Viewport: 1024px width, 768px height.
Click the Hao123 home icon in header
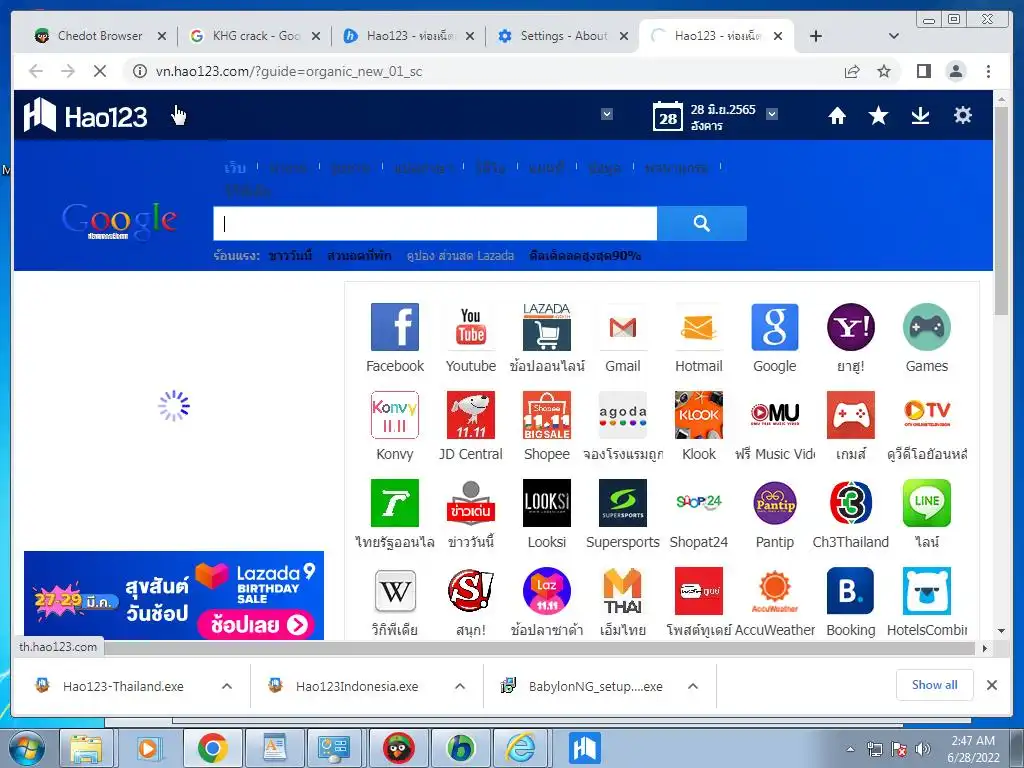837,116
